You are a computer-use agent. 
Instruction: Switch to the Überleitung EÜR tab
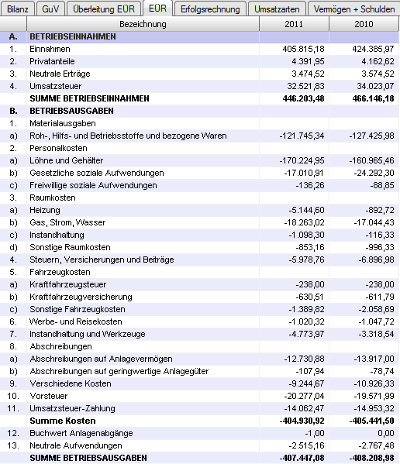[x=104, y=9]
